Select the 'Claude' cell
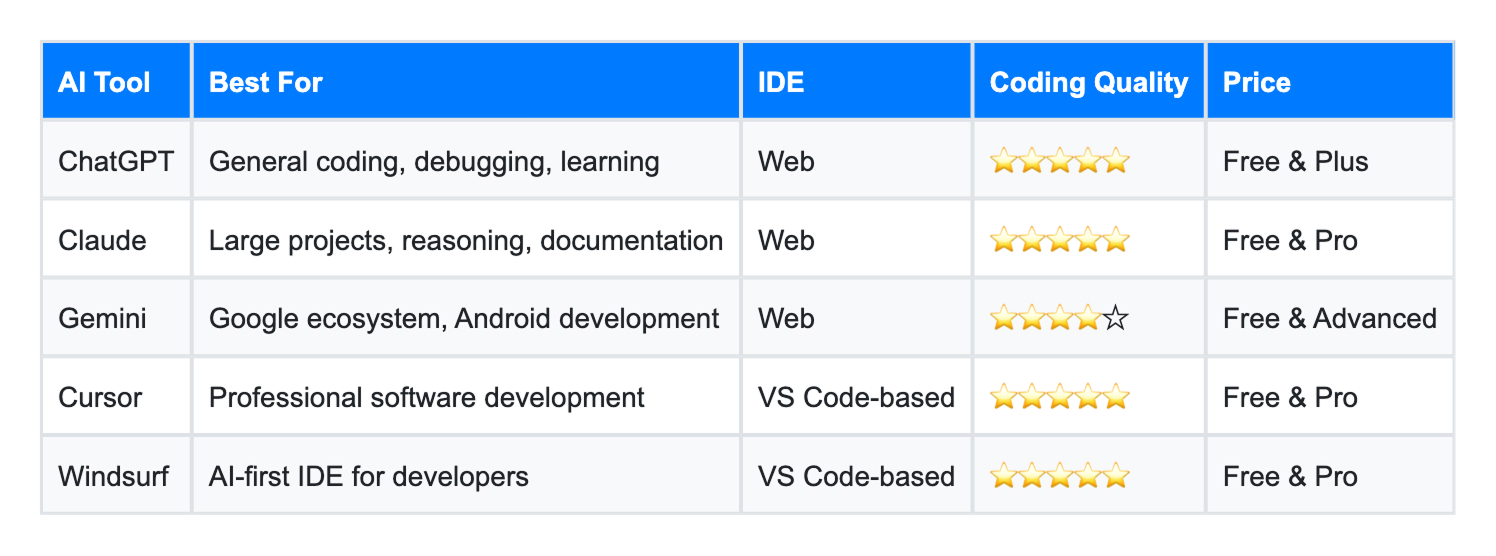Viewport: 1496px width, 556px height. [x=116, y=239]
